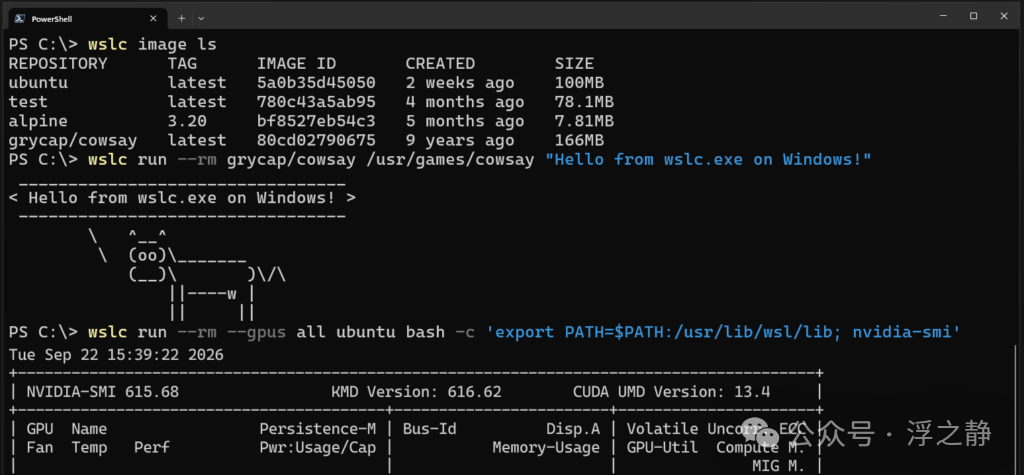Click the grycap/cowsay entry in the image list
The width and height of the screenshot is (1024, 475).
coord(72,140)
